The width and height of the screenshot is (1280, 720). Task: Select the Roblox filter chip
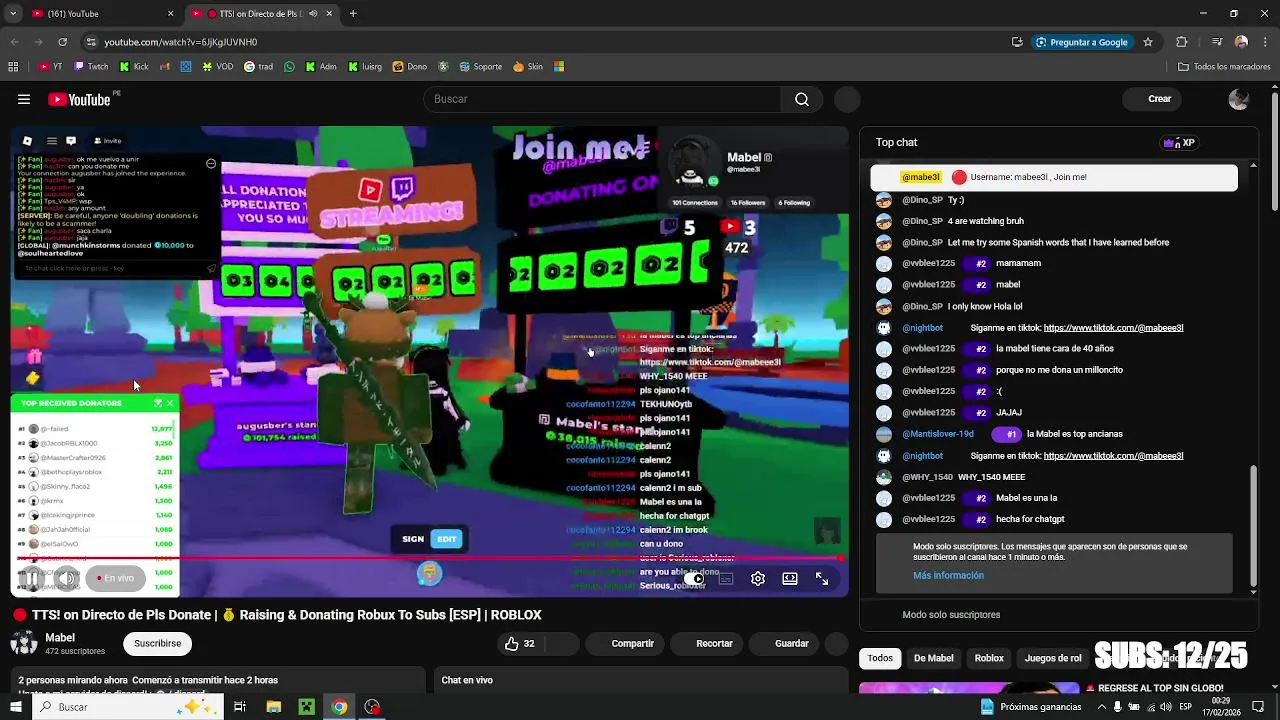pos(989,658)
